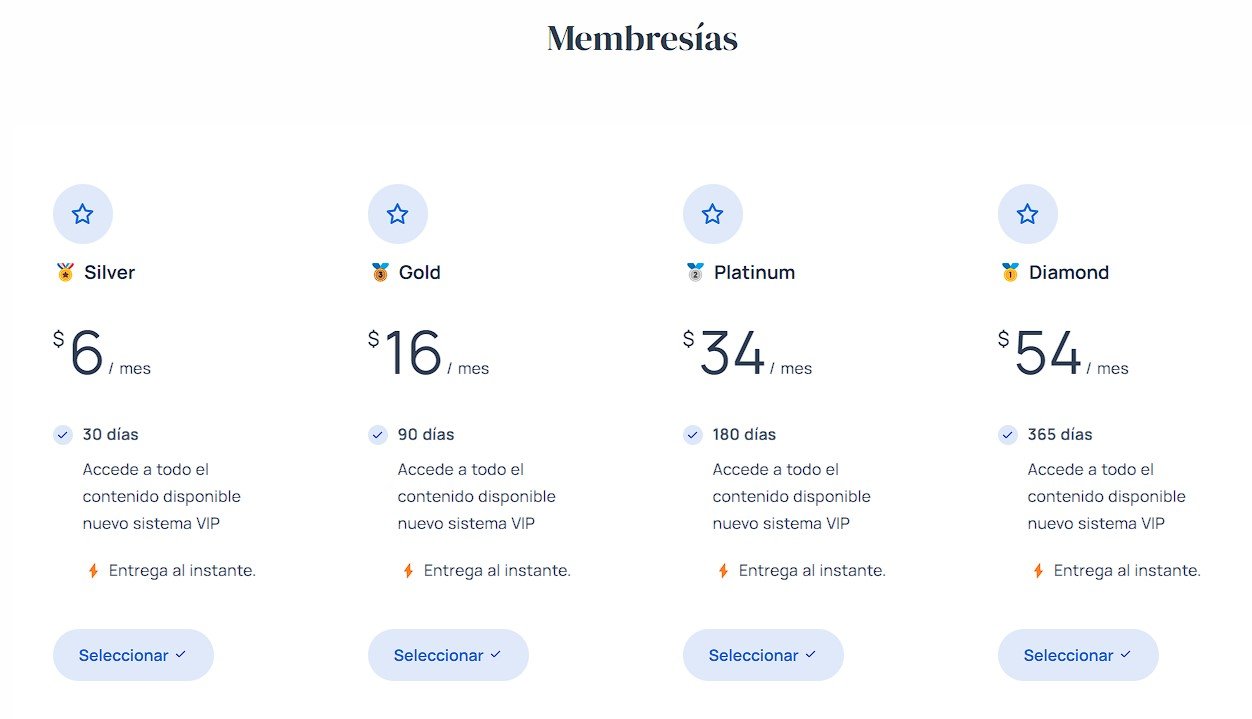Expand the Seleccionar dropdown for Diamond
1252x719 pixels.
(x=1078, y=655)
